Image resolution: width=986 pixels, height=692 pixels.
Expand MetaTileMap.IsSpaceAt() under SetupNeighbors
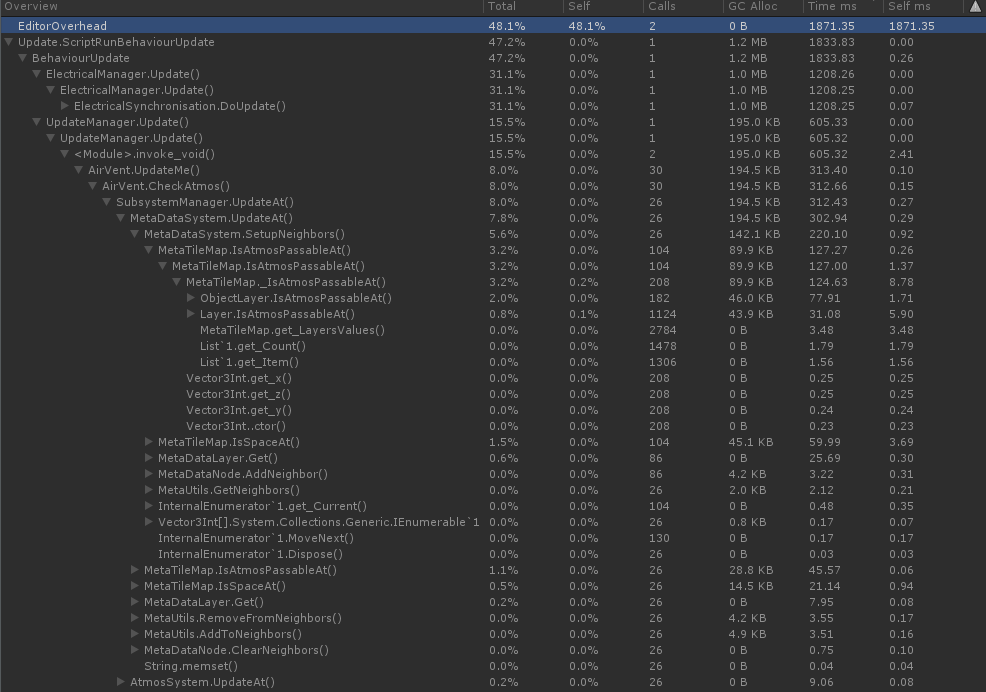148,442
